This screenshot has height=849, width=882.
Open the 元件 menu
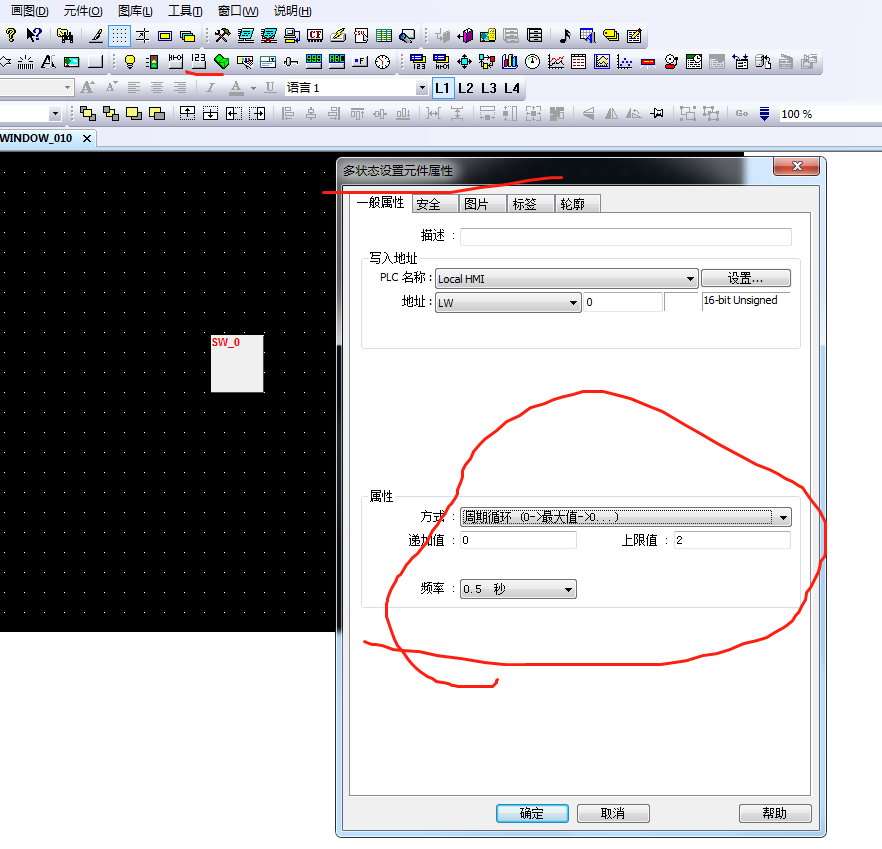tap(82, 11)
